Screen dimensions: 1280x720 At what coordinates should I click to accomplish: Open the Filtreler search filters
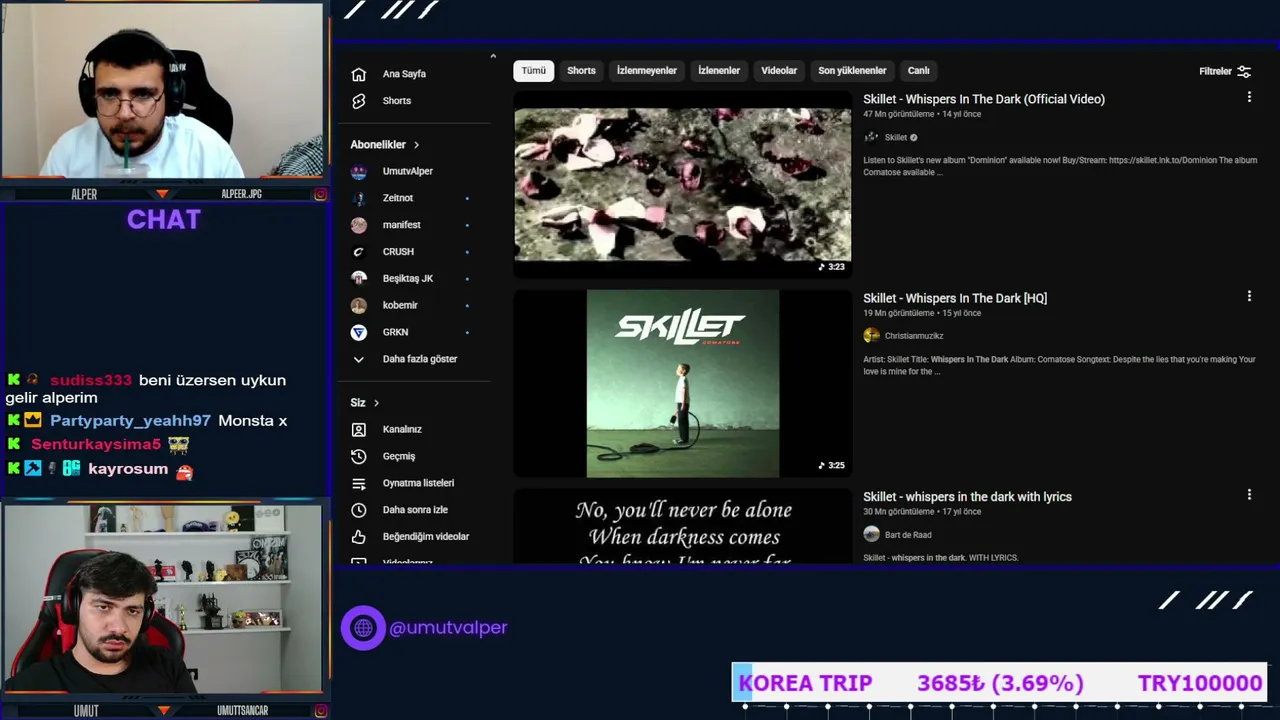(1225, 71)
